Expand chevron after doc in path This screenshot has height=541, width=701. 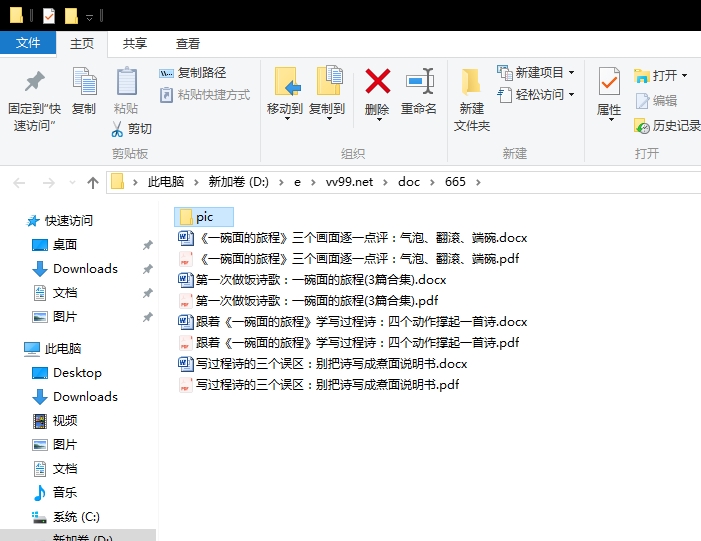click(432, 182)
